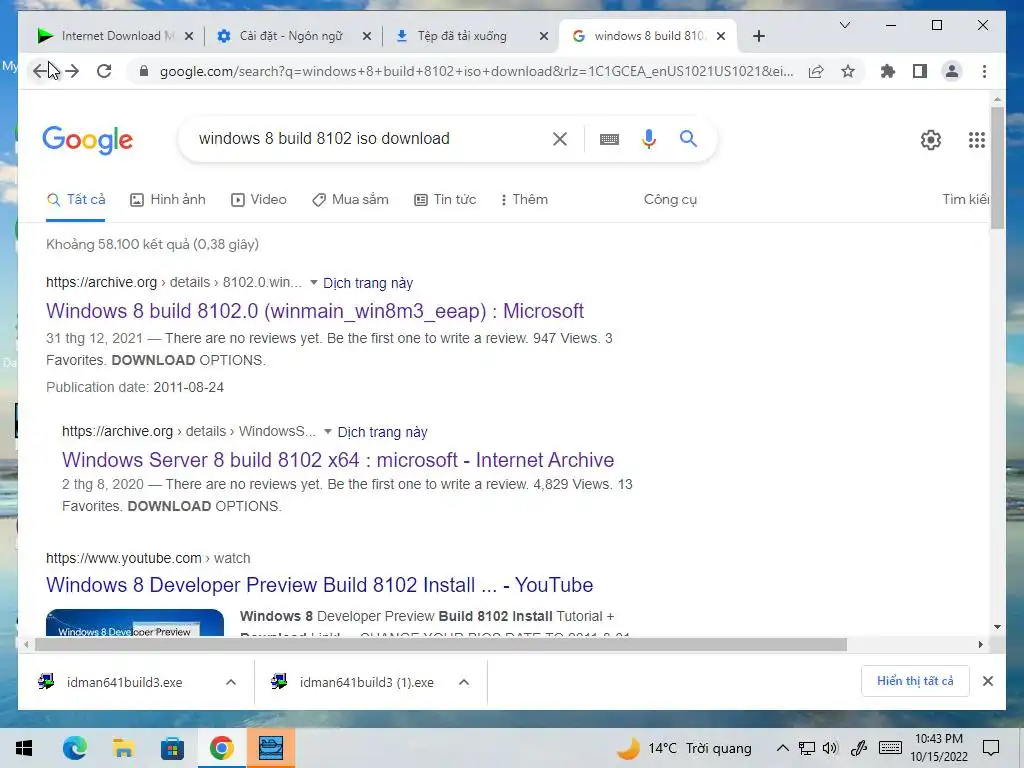Open Windows 8 build 8102.0 archive result
1024x768 pixels.
[x=315, y=311]
